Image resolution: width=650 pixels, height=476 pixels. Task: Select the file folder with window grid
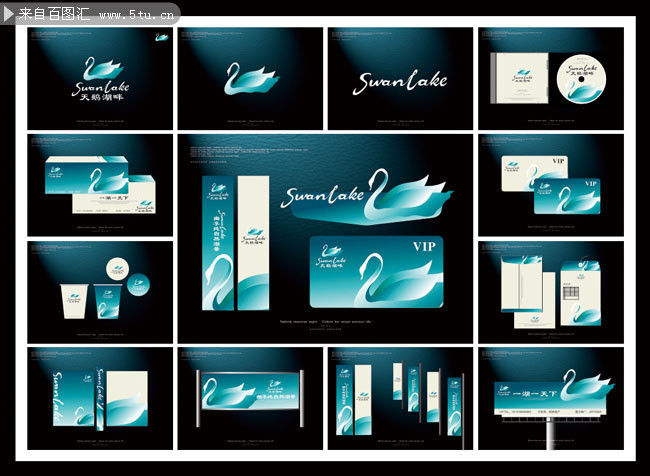pyautogui.click(x=580, y=293)
